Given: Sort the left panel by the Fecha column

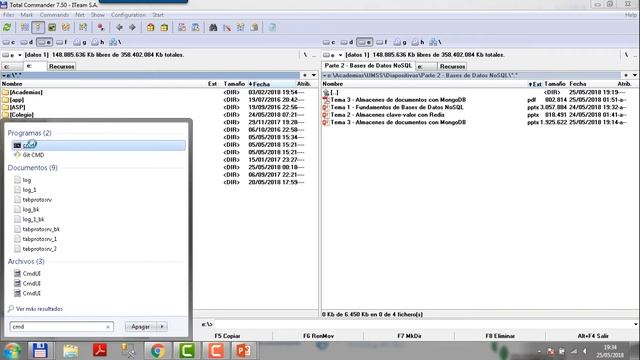Looking at the screenshot, I should tap(261, 84).
